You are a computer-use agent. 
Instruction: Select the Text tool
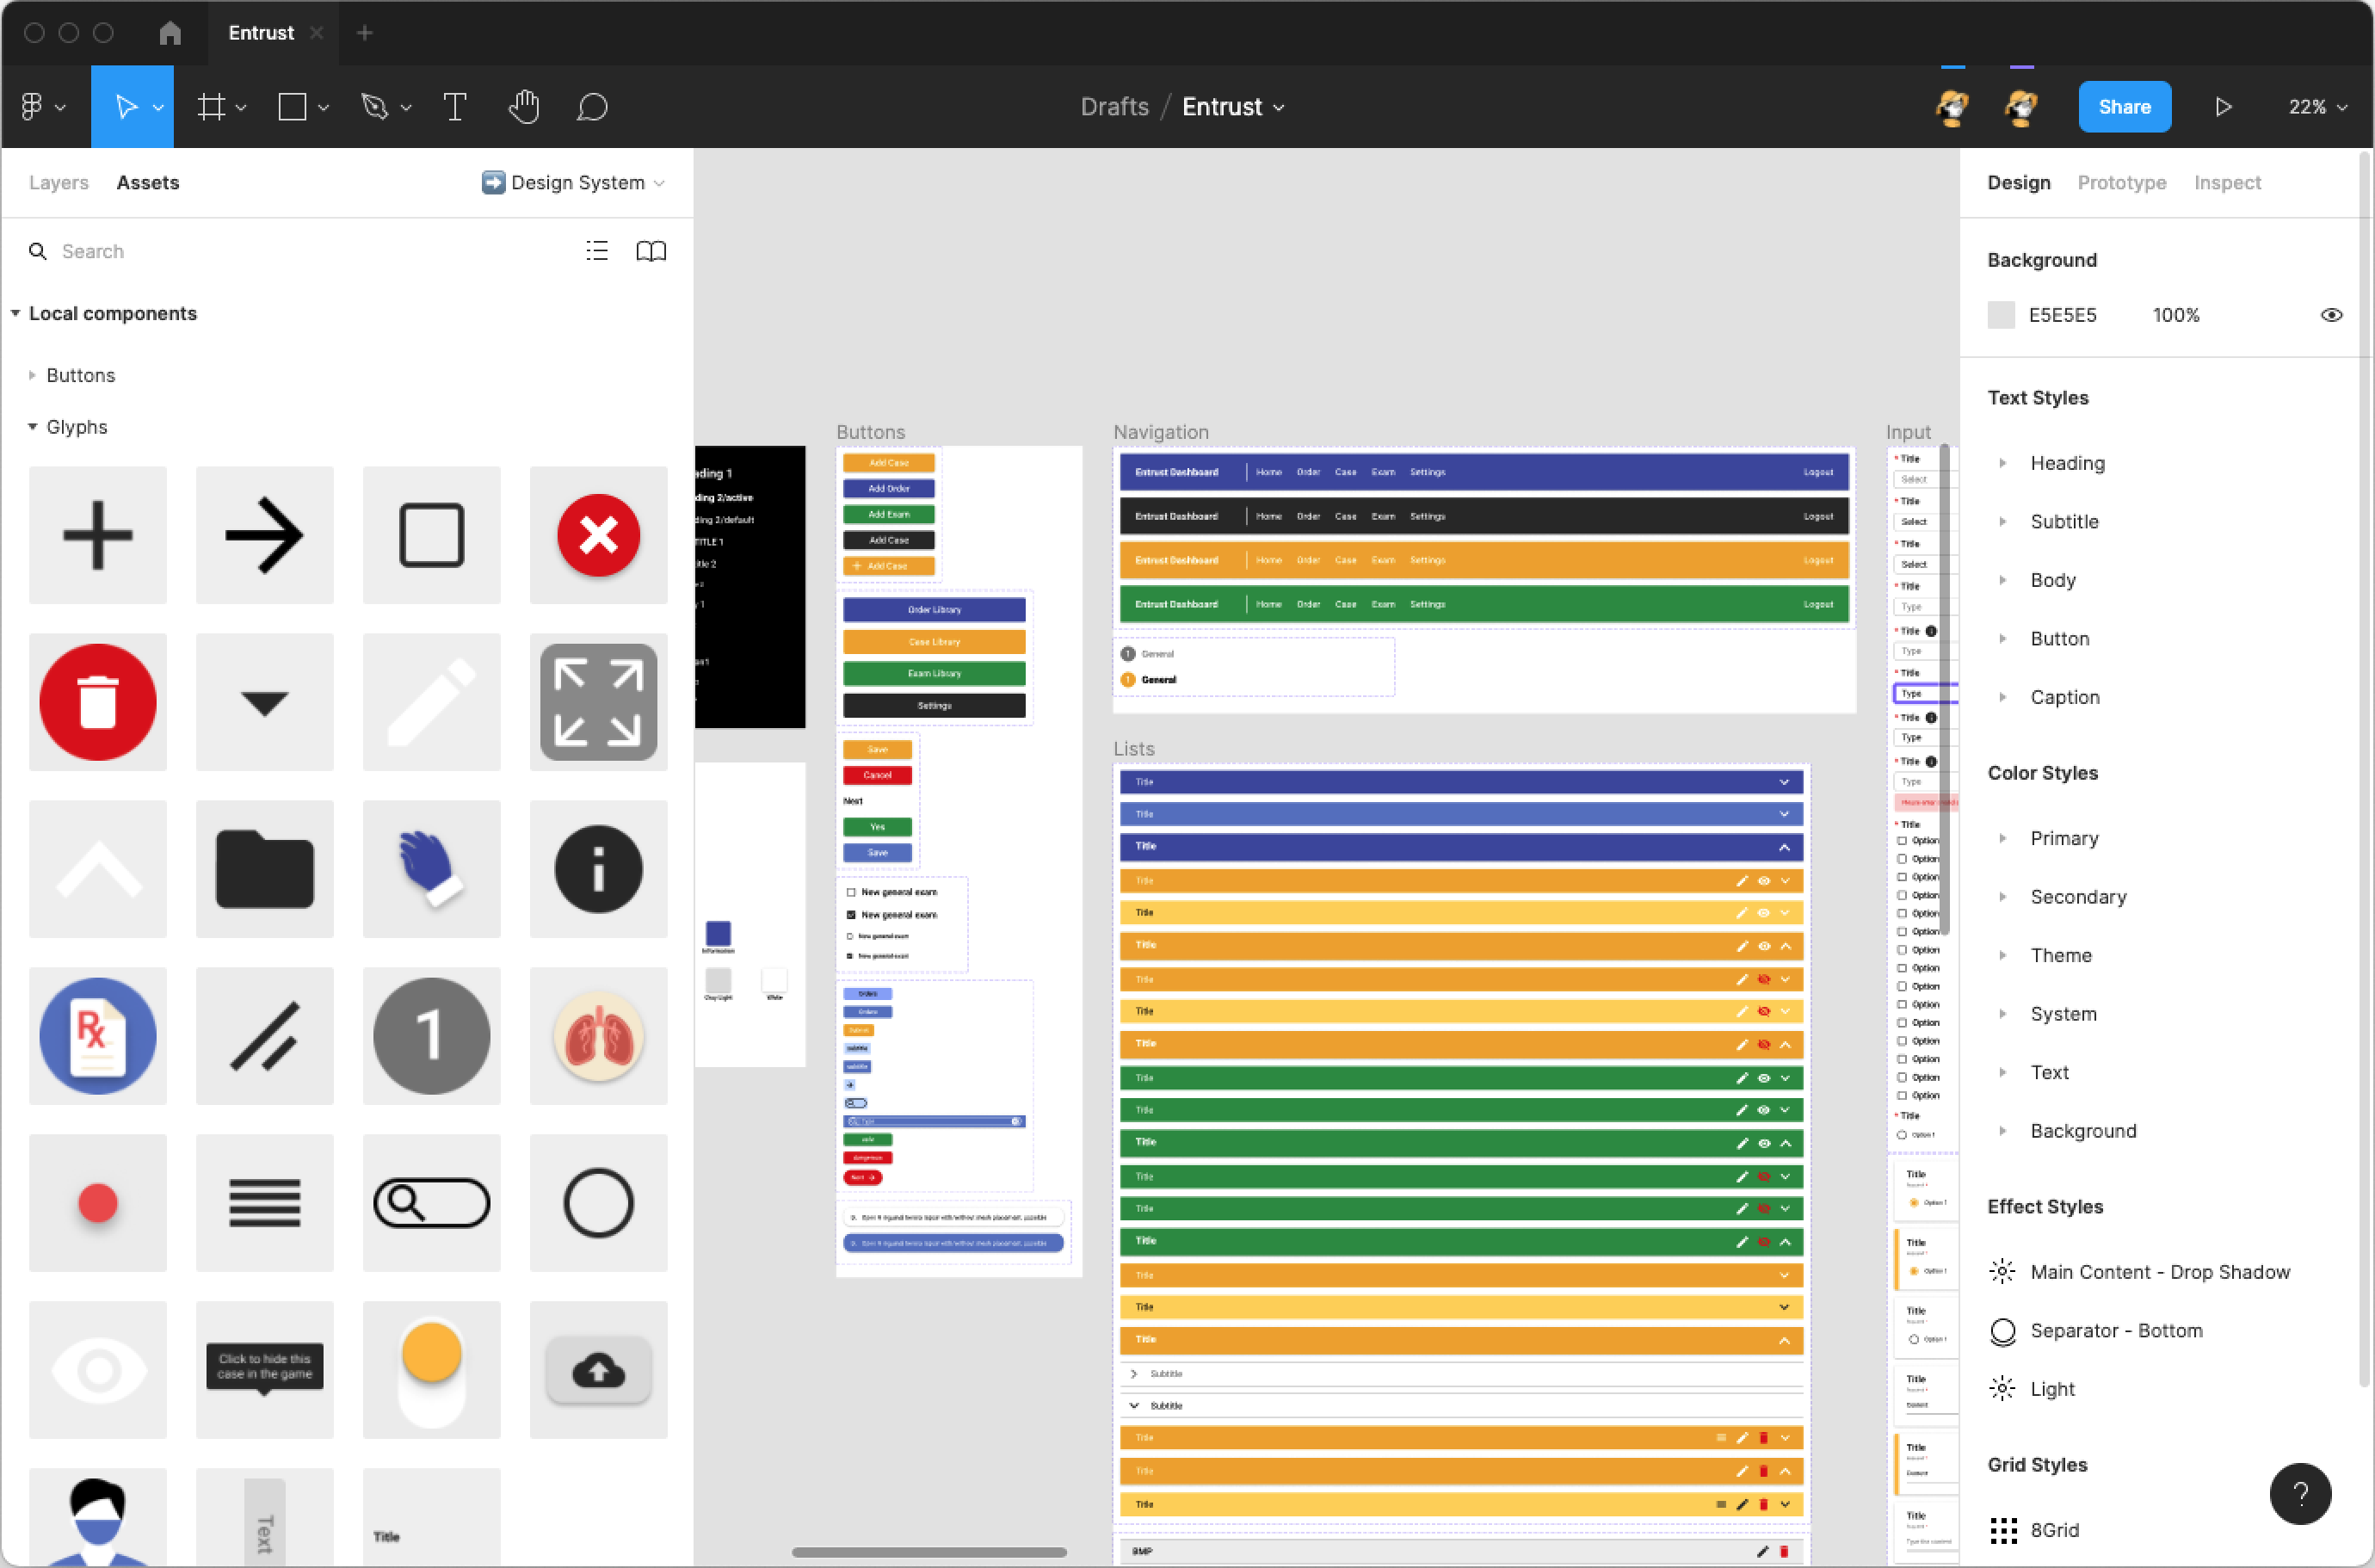(455, 106)
